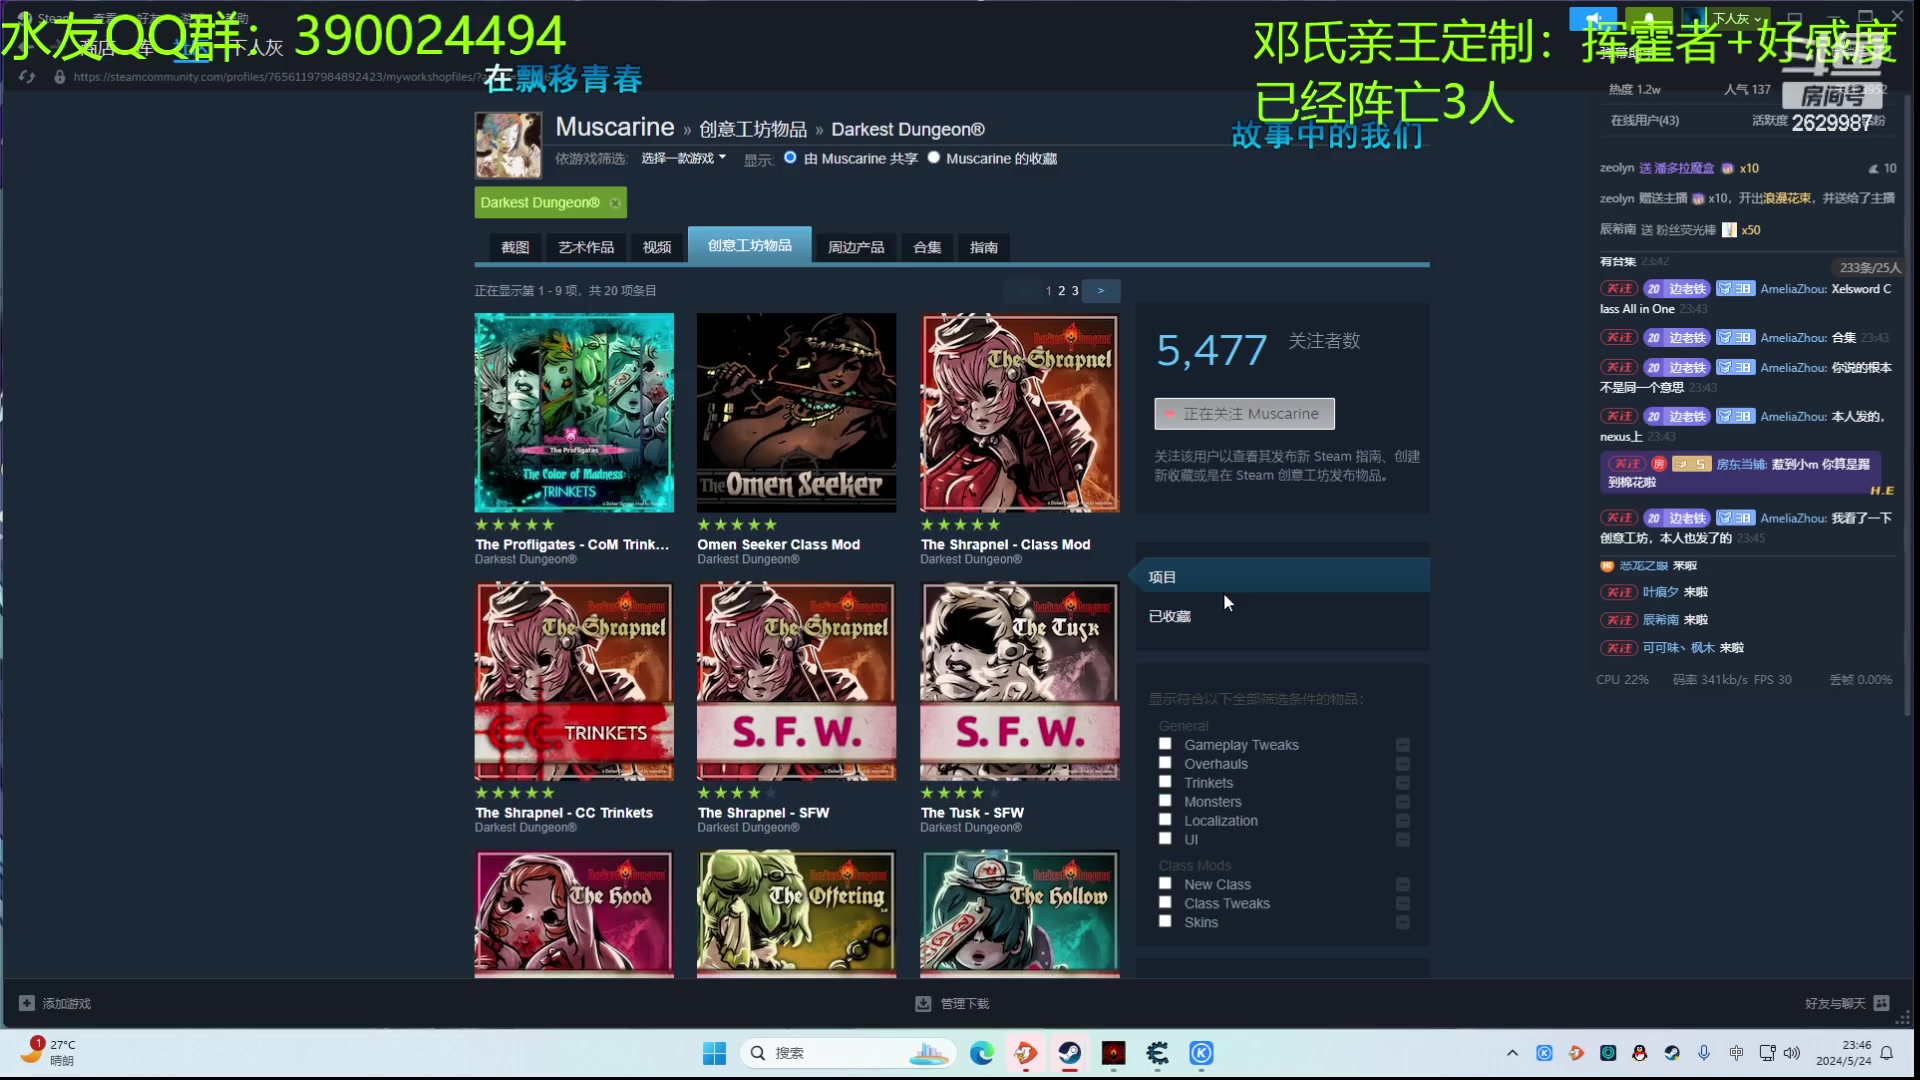The width and height of the screenshot is (1920, 1080).
Task: Check the New Class filter
Action: (x=1165, y=884)
